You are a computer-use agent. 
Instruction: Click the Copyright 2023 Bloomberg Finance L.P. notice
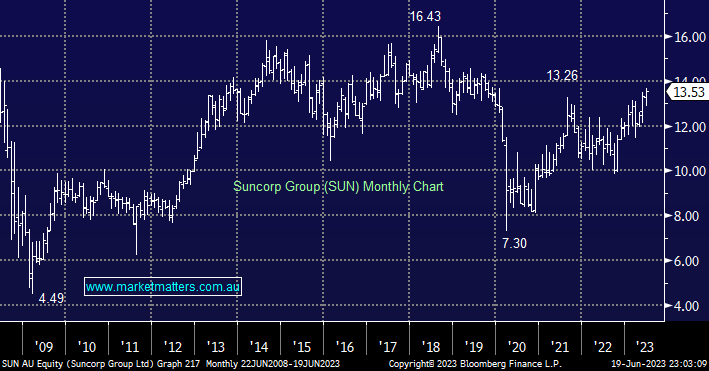tap(475, 364)
